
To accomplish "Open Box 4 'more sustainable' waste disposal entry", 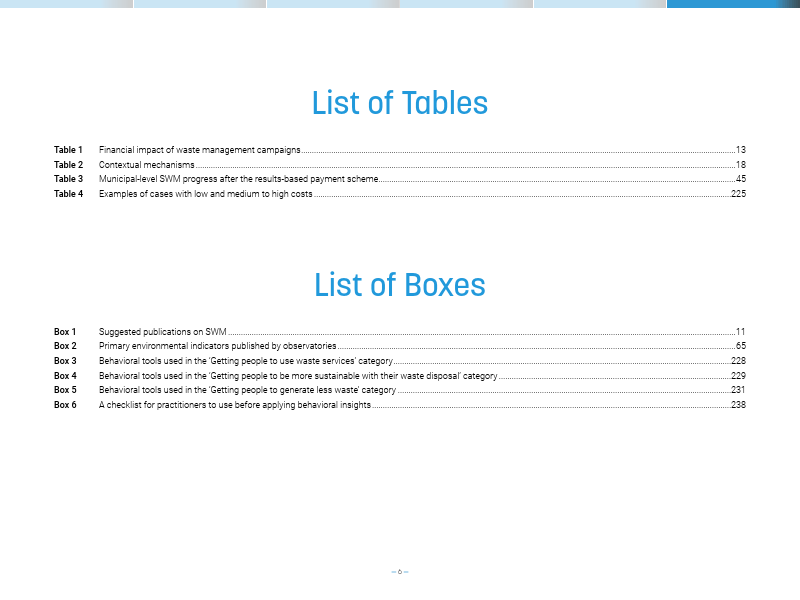I will click(x=297, y=376).
